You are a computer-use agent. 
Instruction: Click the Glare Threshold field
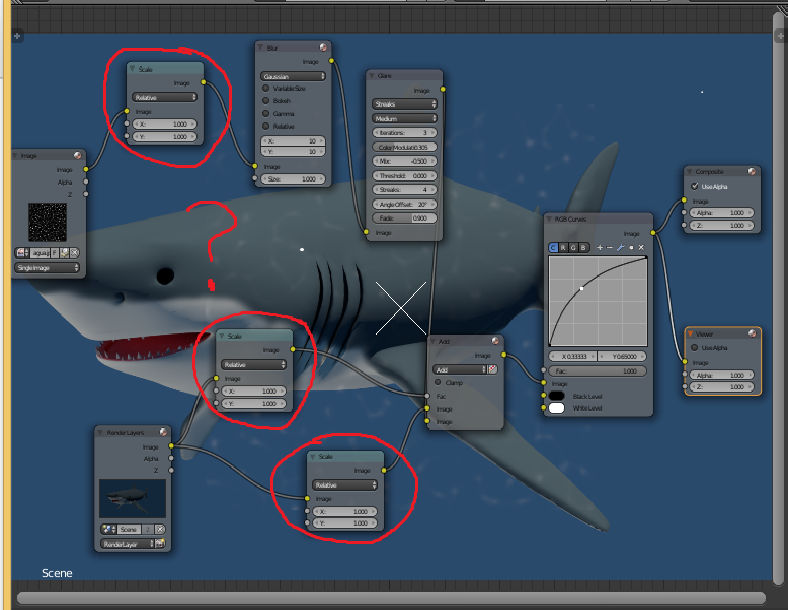pyautogui.click(x=405, y=175)
